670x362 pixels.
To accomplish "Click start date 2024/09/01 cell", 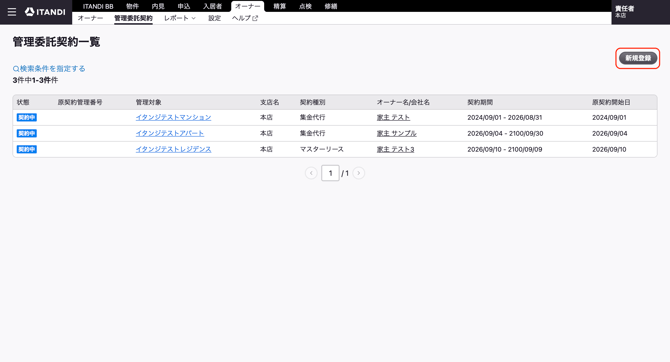I will coord(609,117).
